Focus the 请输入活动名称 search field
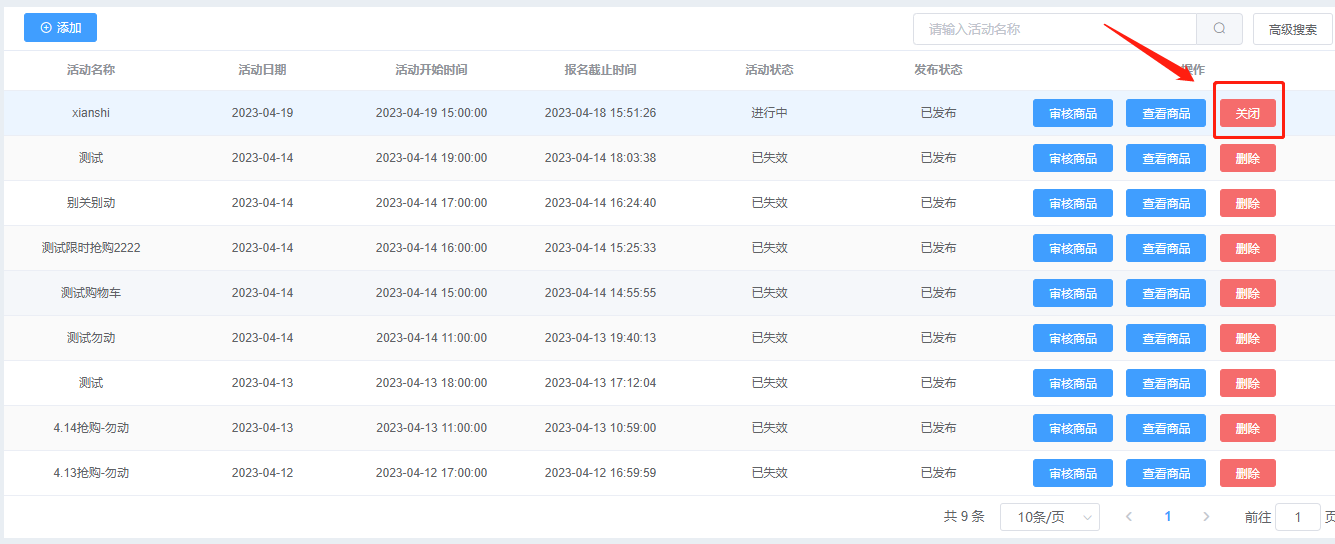 pyautogui.click(x=1055, y=29)
